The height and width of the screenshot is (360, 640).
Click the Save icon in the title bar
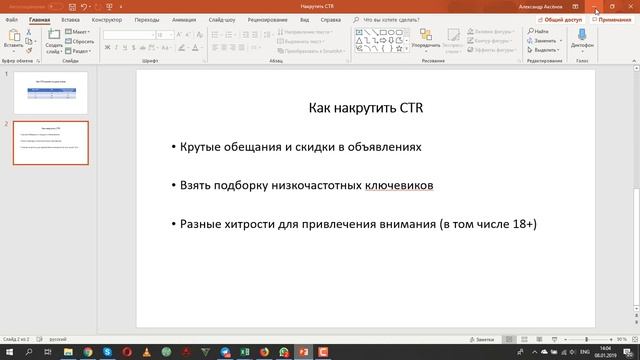(72, 7)
